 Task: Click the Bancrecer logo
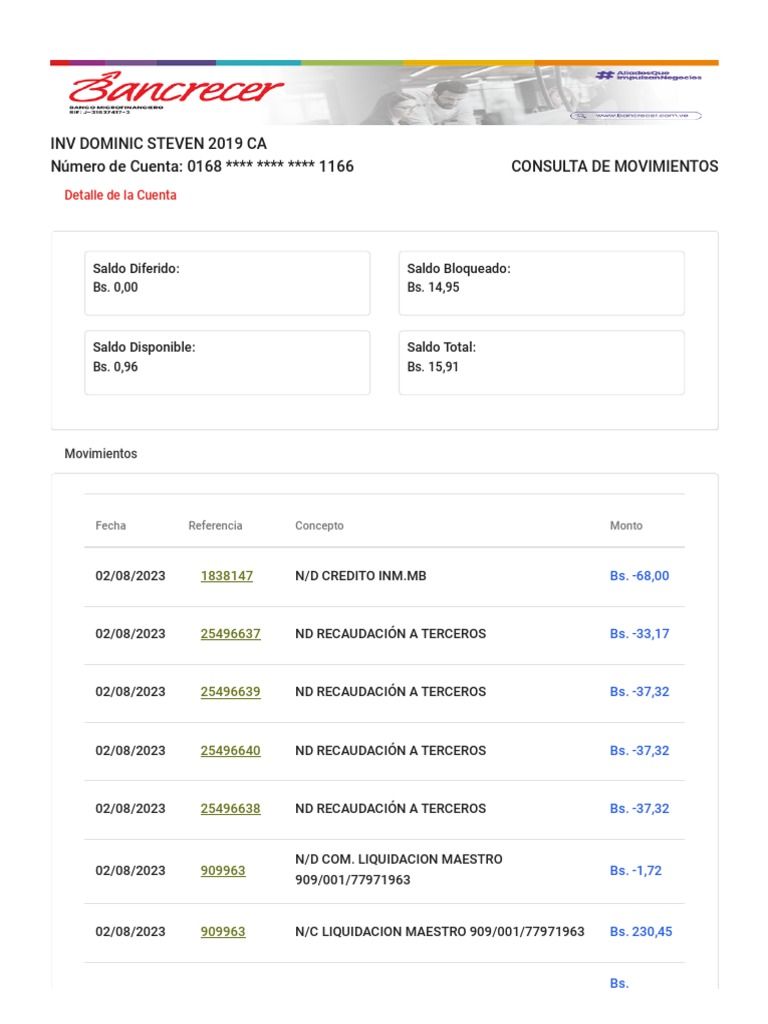pyautogui.click(x=175, y=91)
